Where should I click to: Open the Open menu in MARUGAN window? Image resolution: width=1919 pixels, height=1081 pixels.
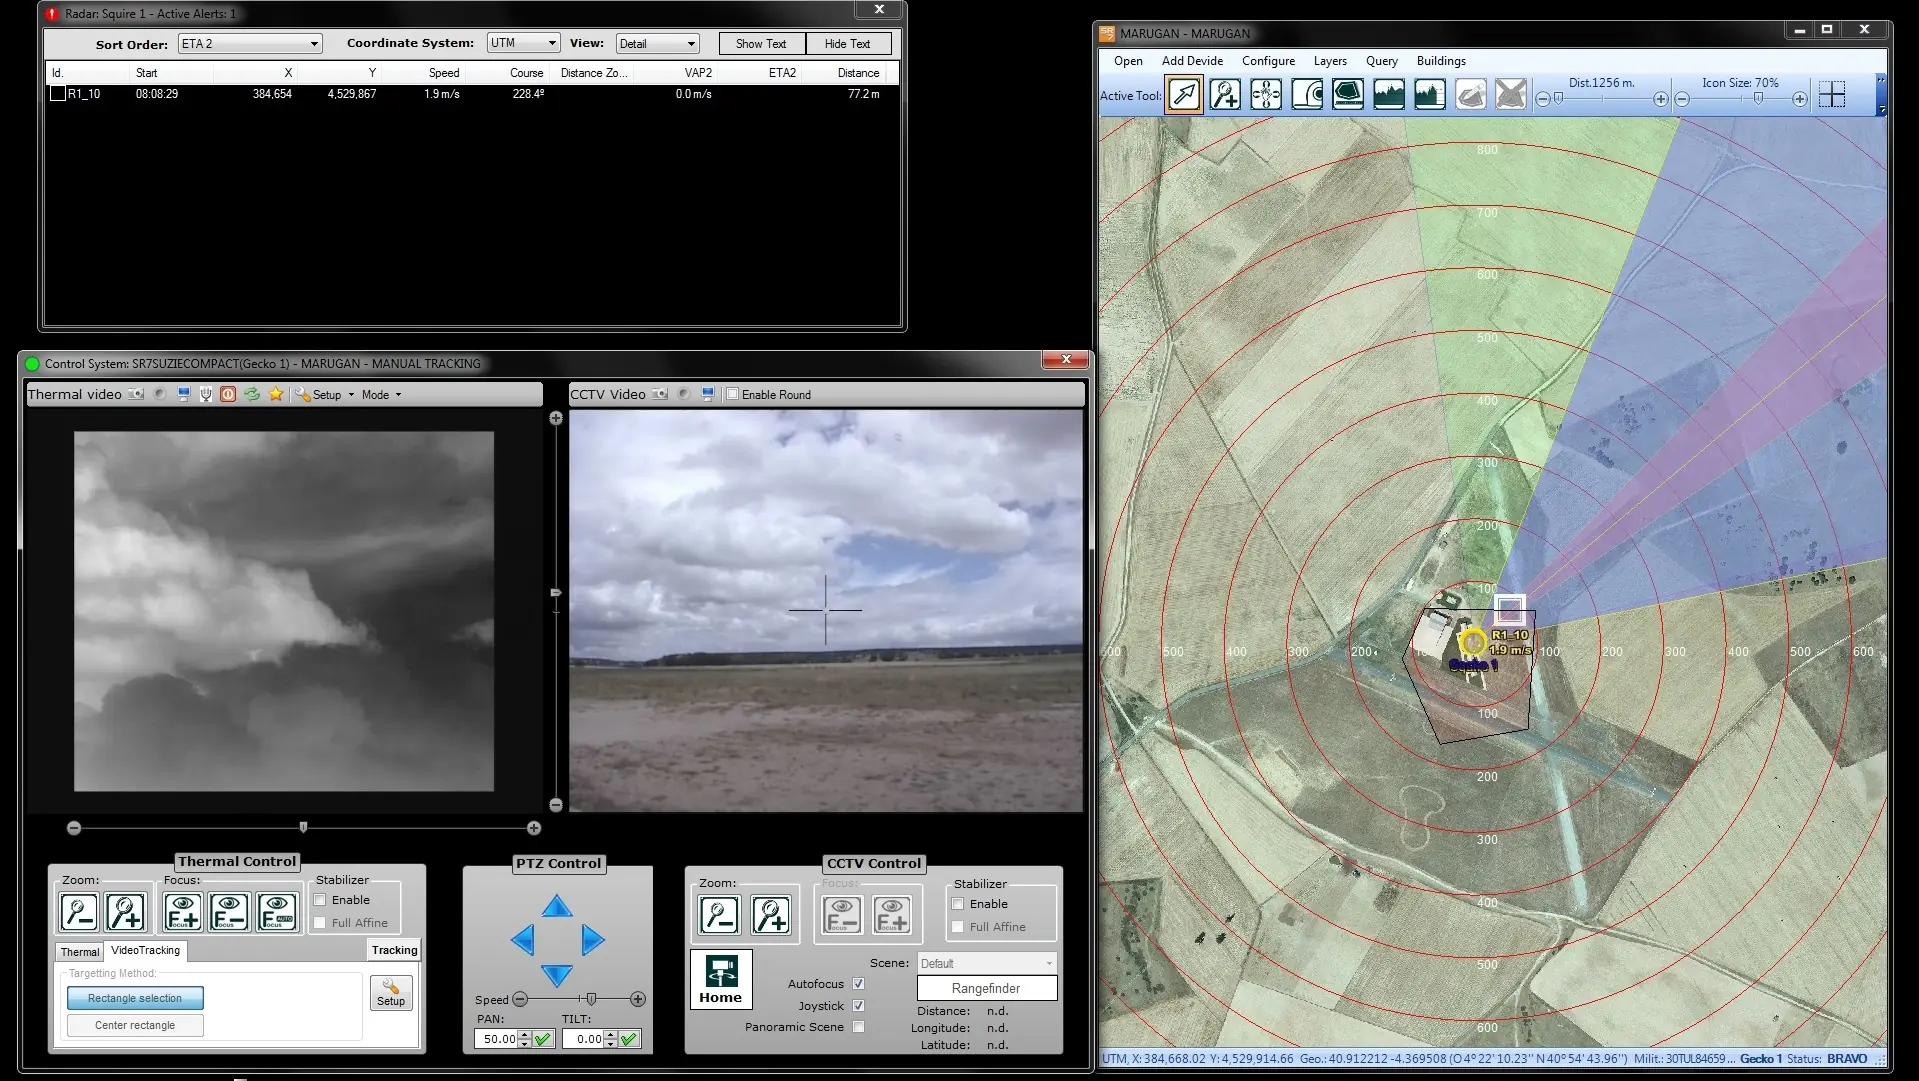pos(1128,61)
